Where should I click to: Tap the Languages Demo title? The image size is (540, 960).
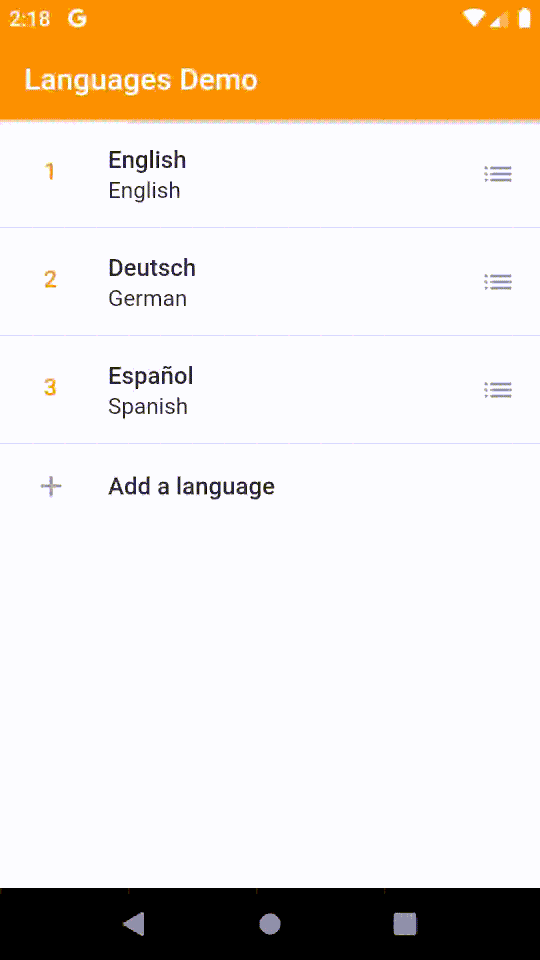tap(141, 80)
